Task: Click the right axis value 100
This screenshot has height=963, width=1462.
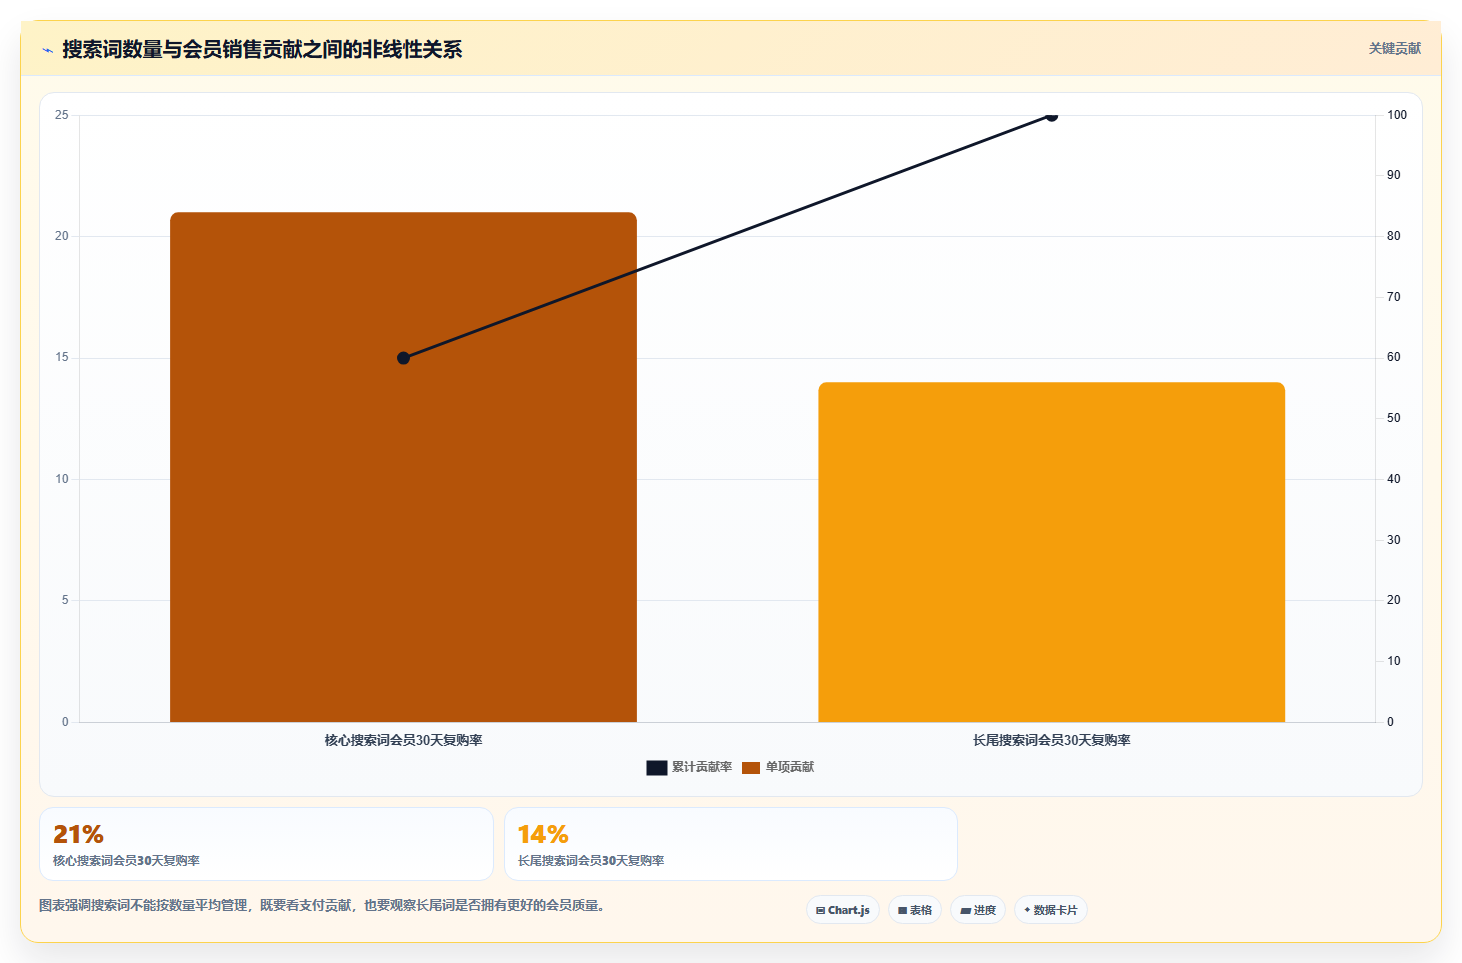Action: [x=1397, y=115]
